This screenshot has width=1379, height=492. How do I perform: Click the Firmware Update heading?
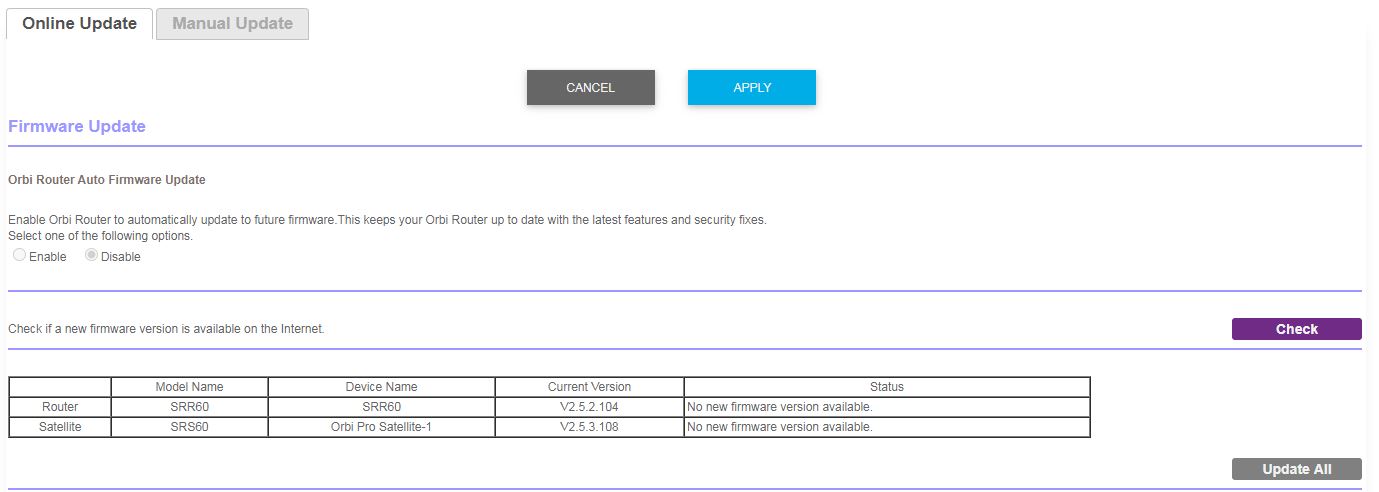[x=77, y=127]
